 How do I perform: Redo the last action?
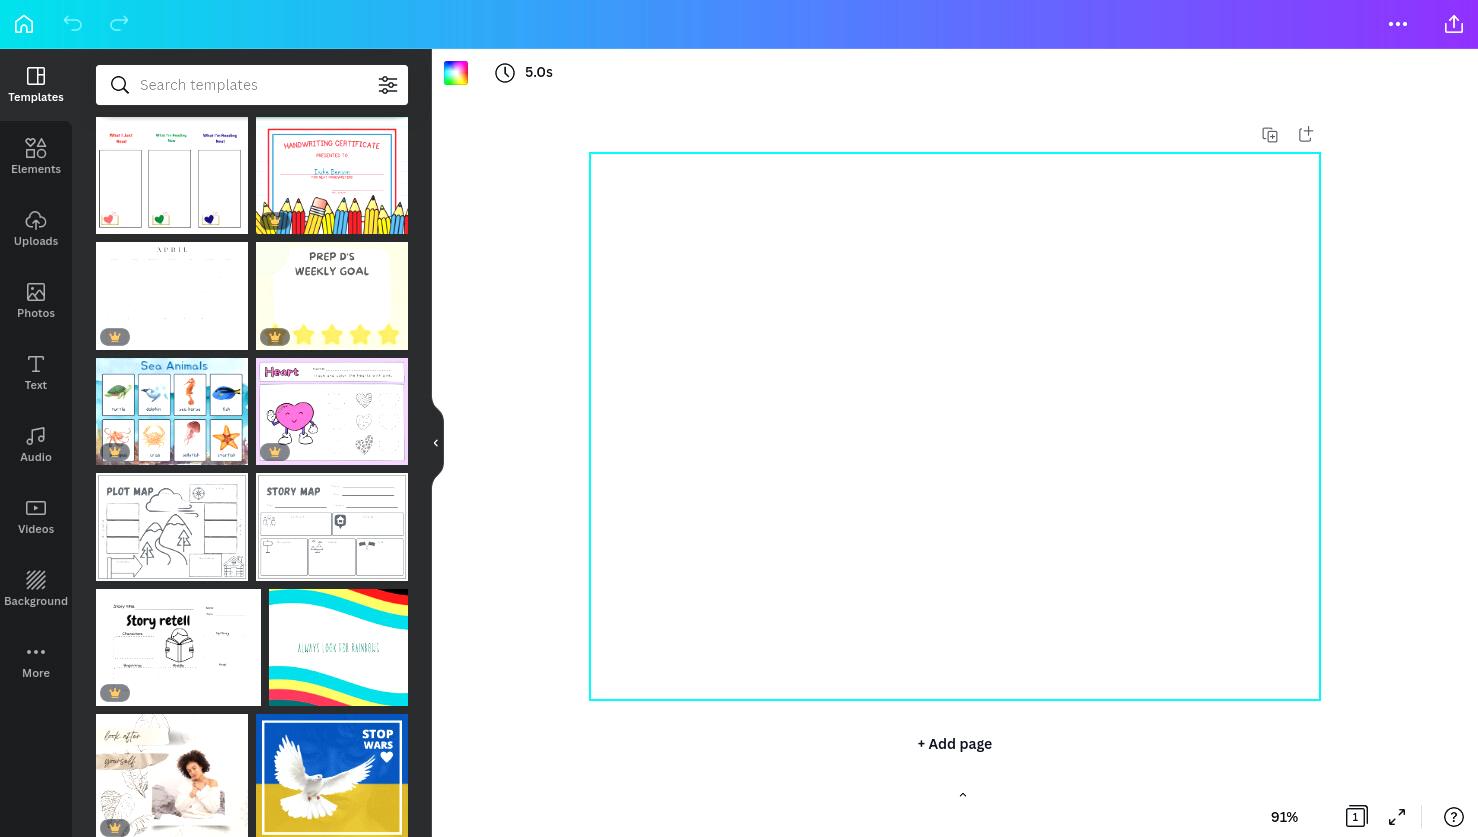pyautogui.click(x=119, y=24)
